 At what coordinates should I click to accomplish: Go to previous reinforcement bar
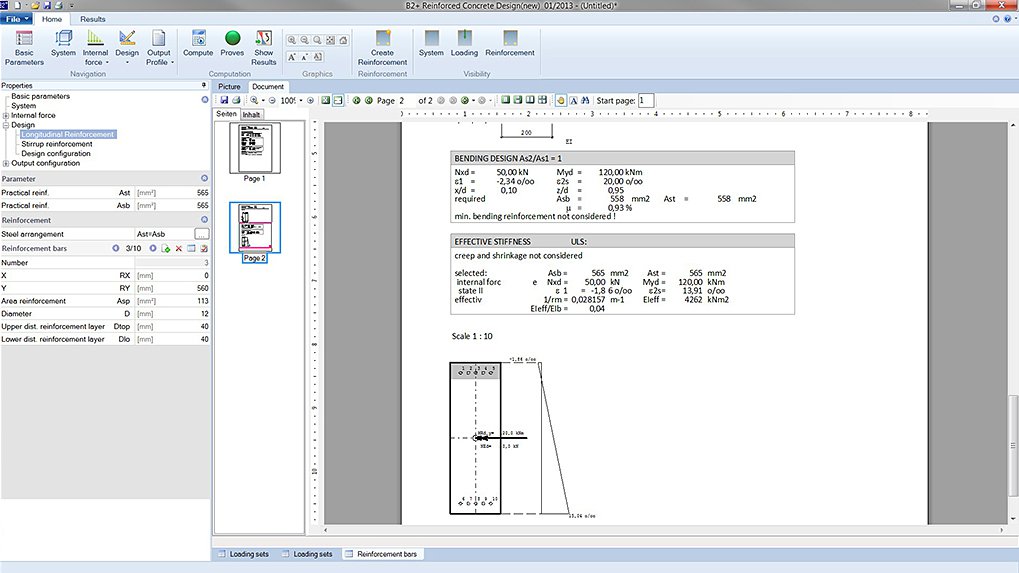coord(116,248)
